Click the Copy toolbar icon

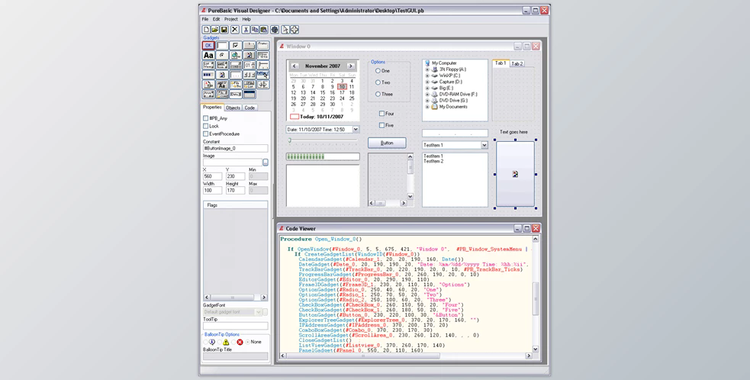pos(255,30)
